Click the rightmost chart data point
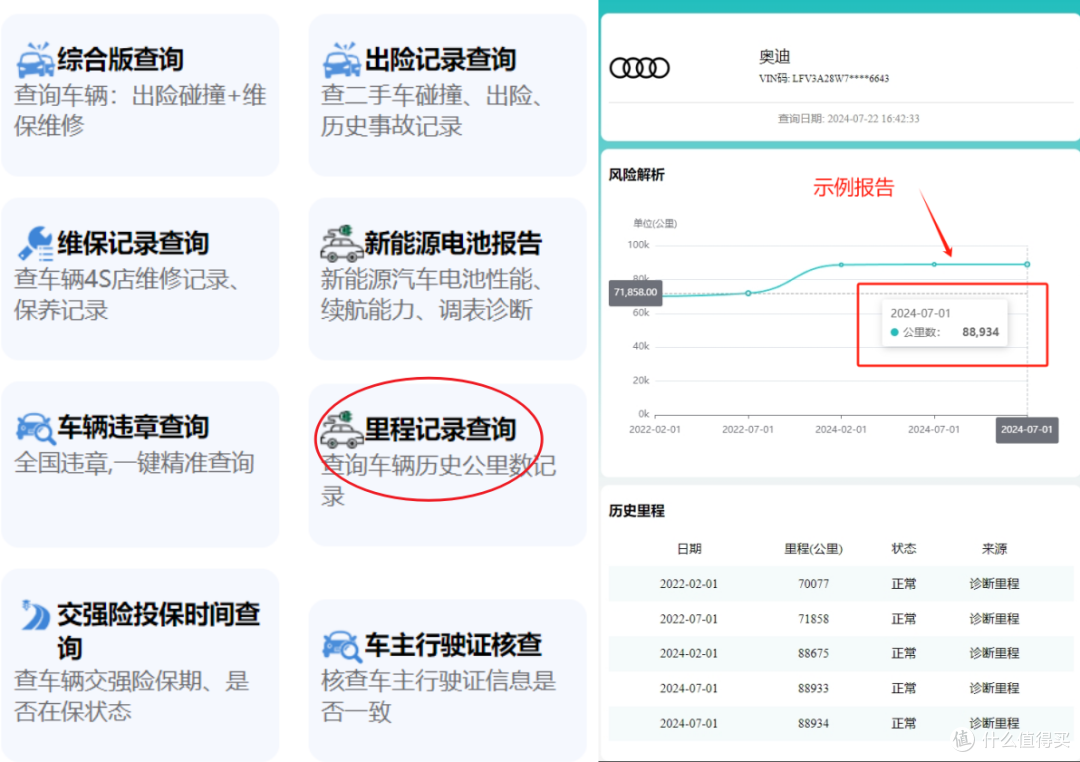 click(1027, 265)
